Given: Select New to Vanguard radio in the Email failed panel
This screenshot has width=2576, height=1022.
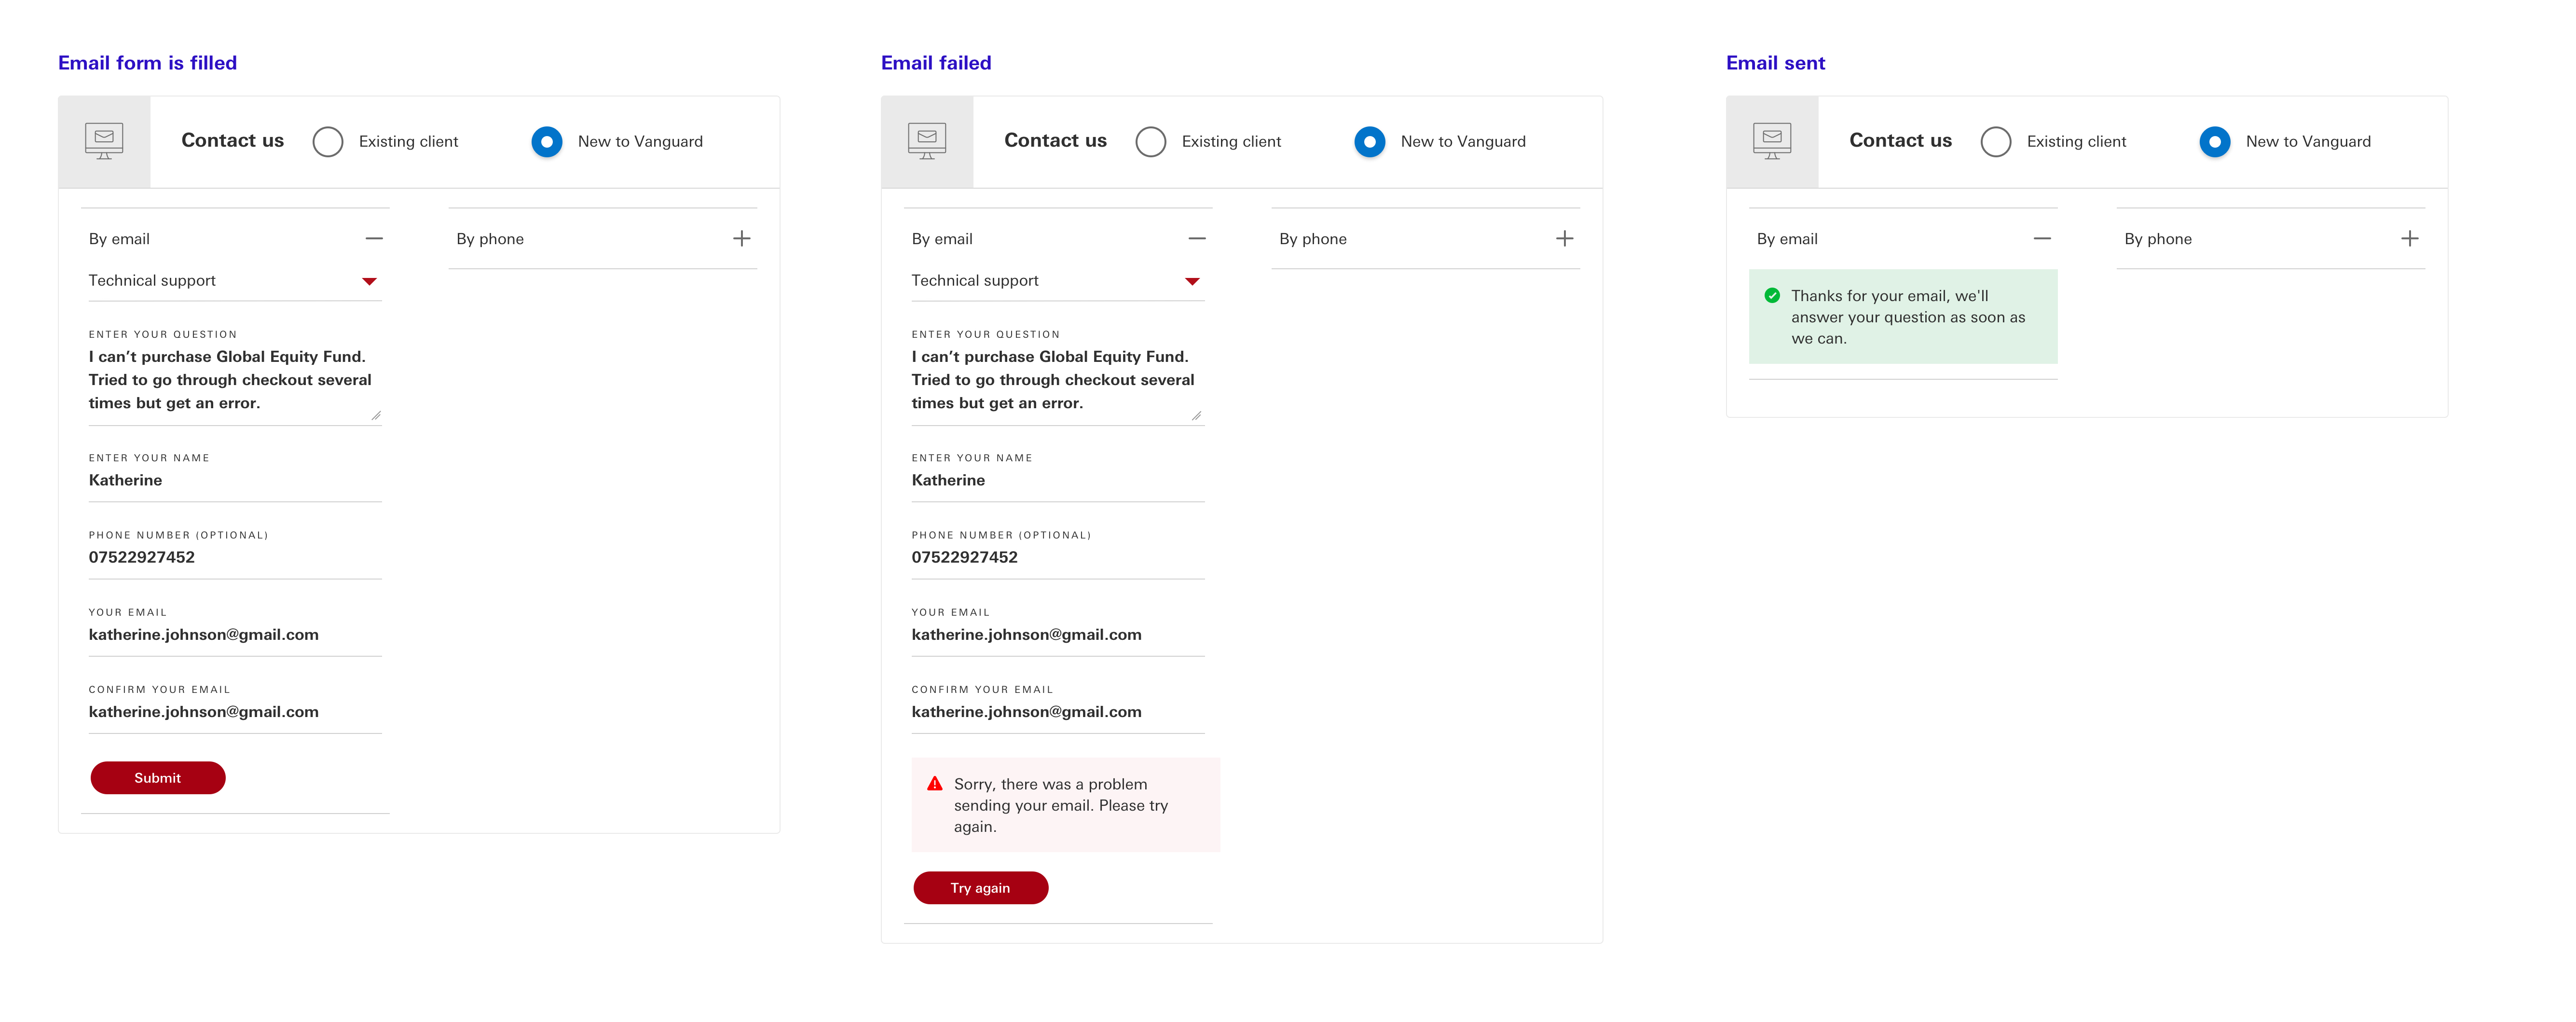Looking at the screenshot, I should click(1369, 142).
